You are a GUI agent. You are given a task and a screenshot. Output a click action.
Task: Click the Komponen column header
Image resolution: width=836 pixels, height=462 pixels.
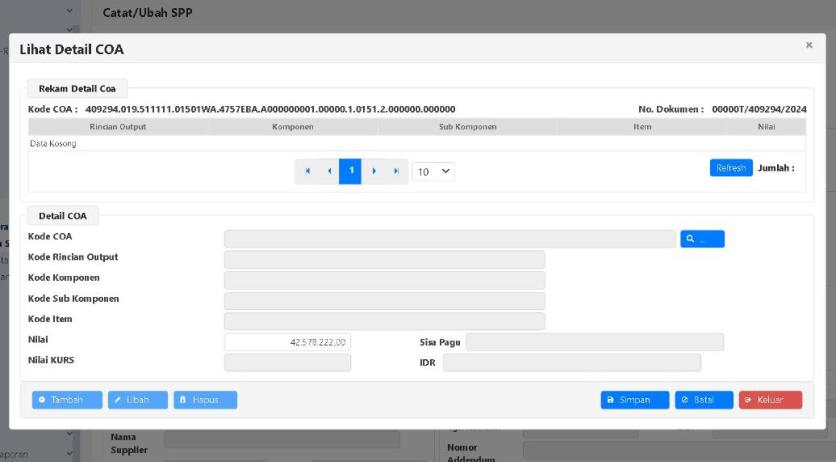(x=293, y=127)
